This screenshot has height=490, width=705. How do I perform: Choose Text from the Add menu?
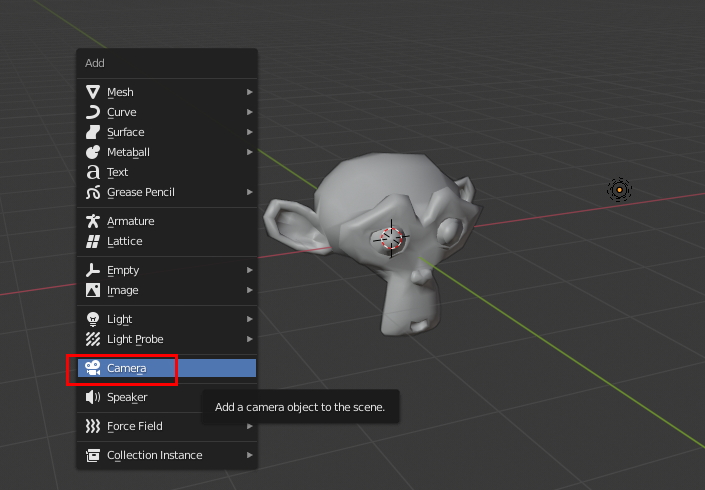tap(167, 172)
